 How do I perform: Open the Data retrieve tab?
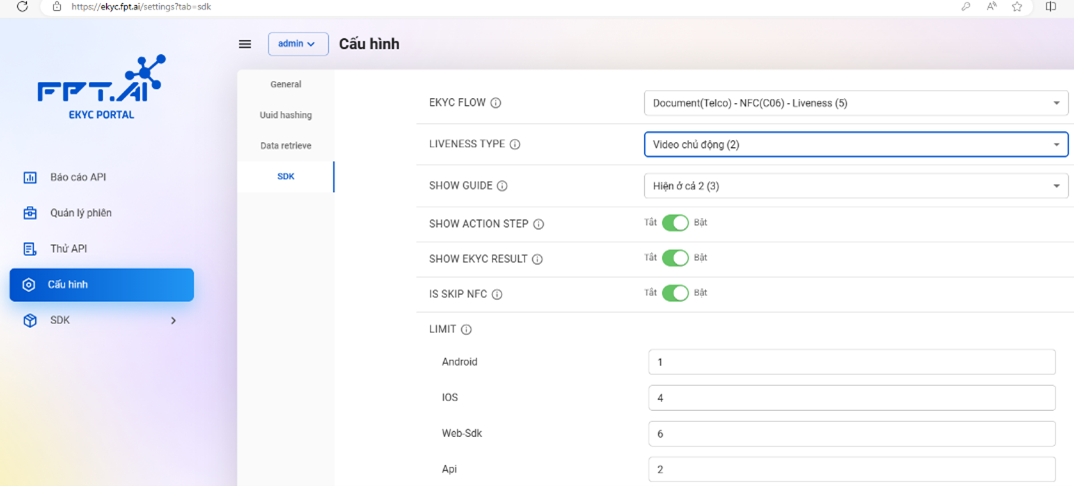pyautogui.click(x=286, y=146)
